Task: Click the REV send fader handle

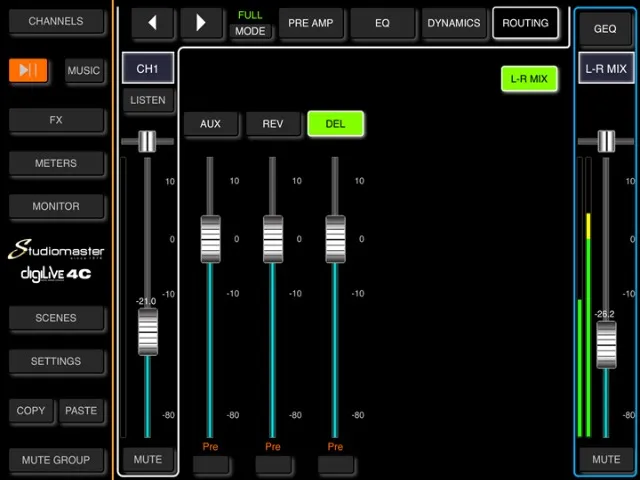Action: pos(273,238)
